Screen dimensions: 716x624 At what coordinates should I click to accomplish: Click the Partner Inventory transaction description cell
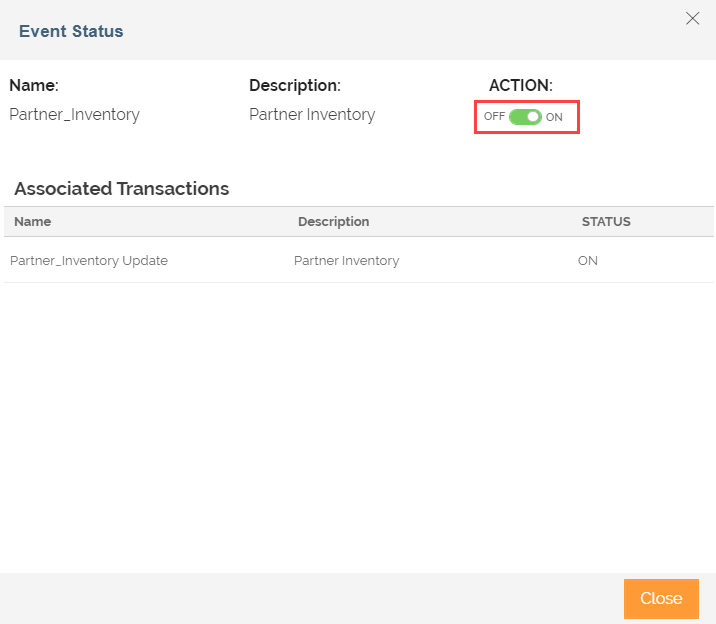pos(346,261)
